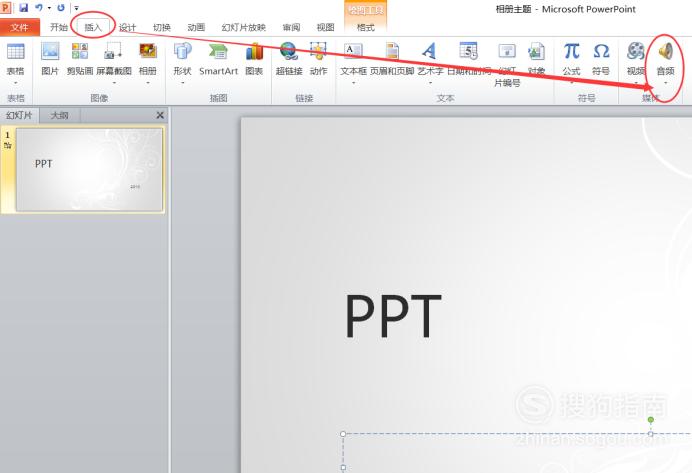Open the 形状 shapes gallery
Viewport: 692px width, 473px height.
pos(182,52)
